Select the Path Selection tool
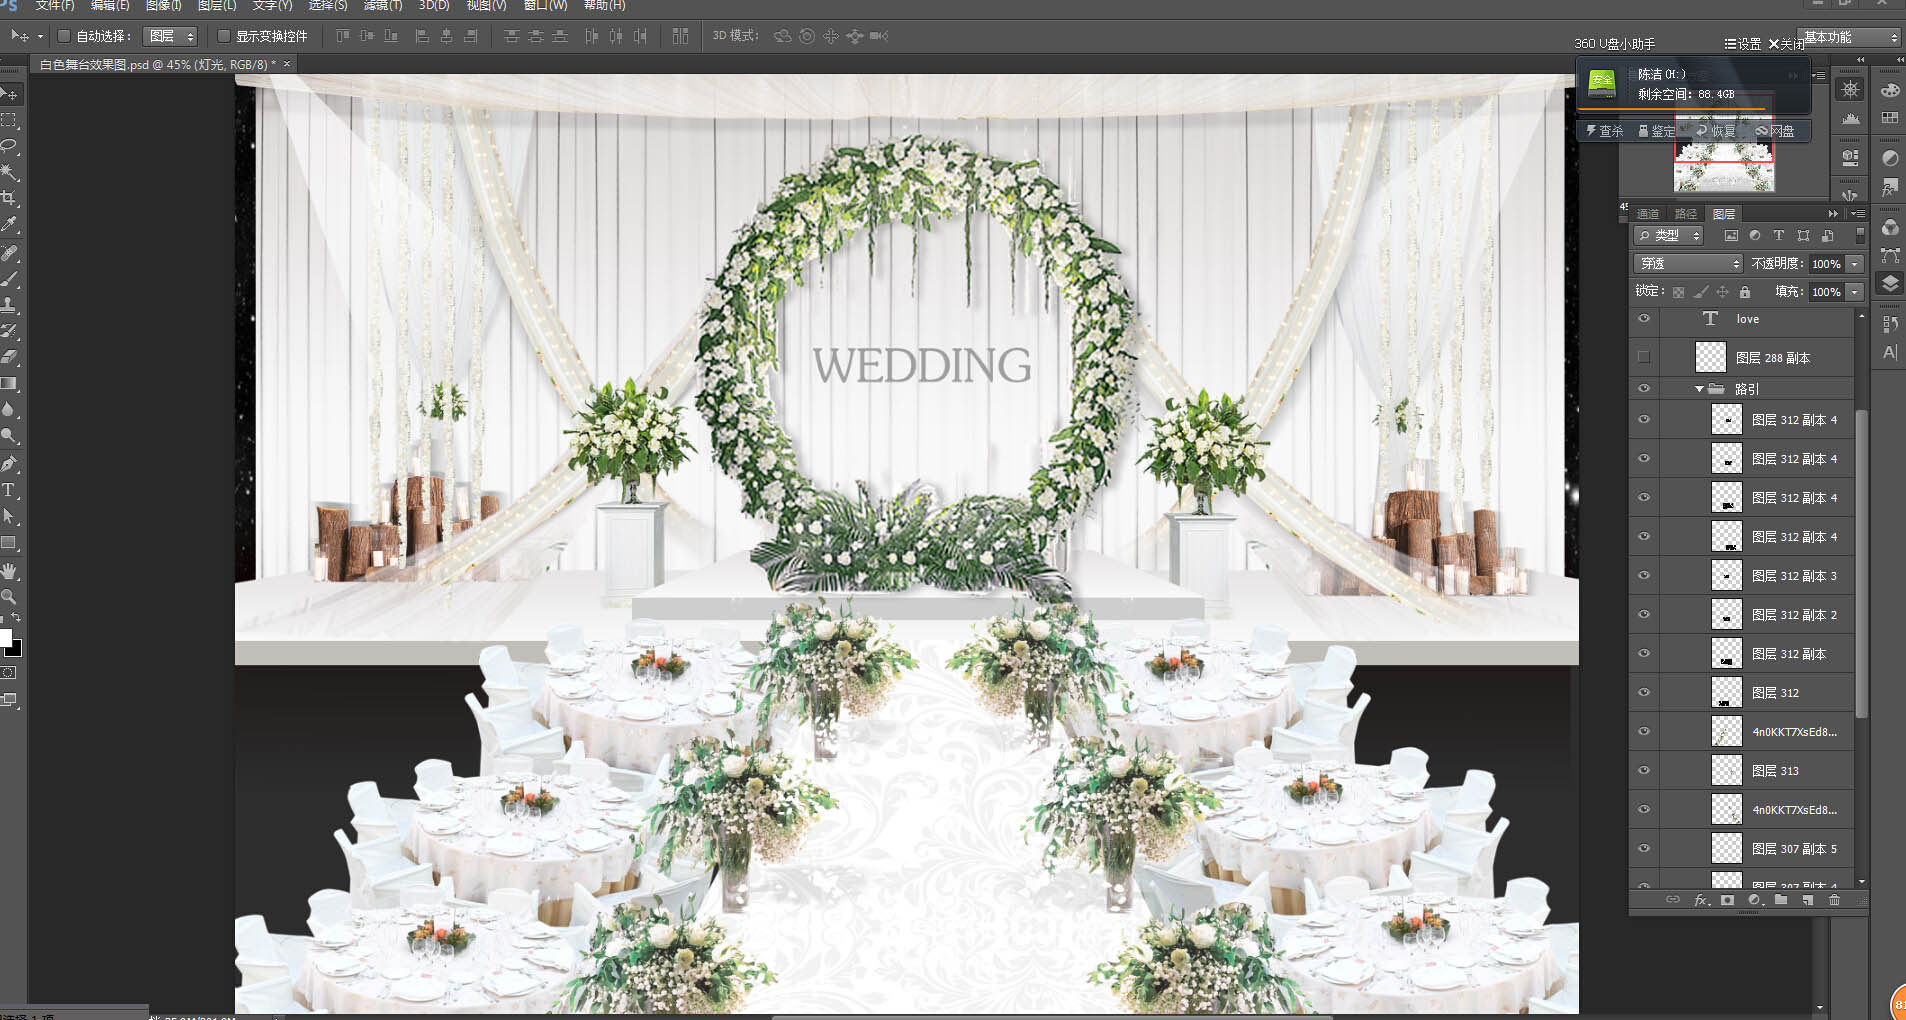Image resolution: width=1906 pixels, height=1020 pixels. pos(9,516)
